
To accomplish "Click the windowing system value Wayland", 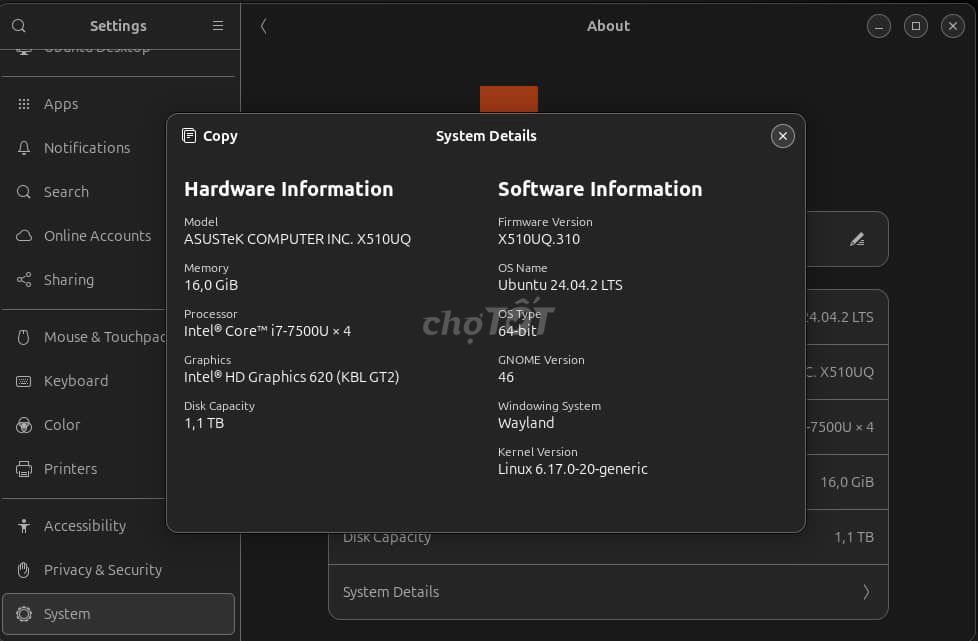I will [526, 423].
